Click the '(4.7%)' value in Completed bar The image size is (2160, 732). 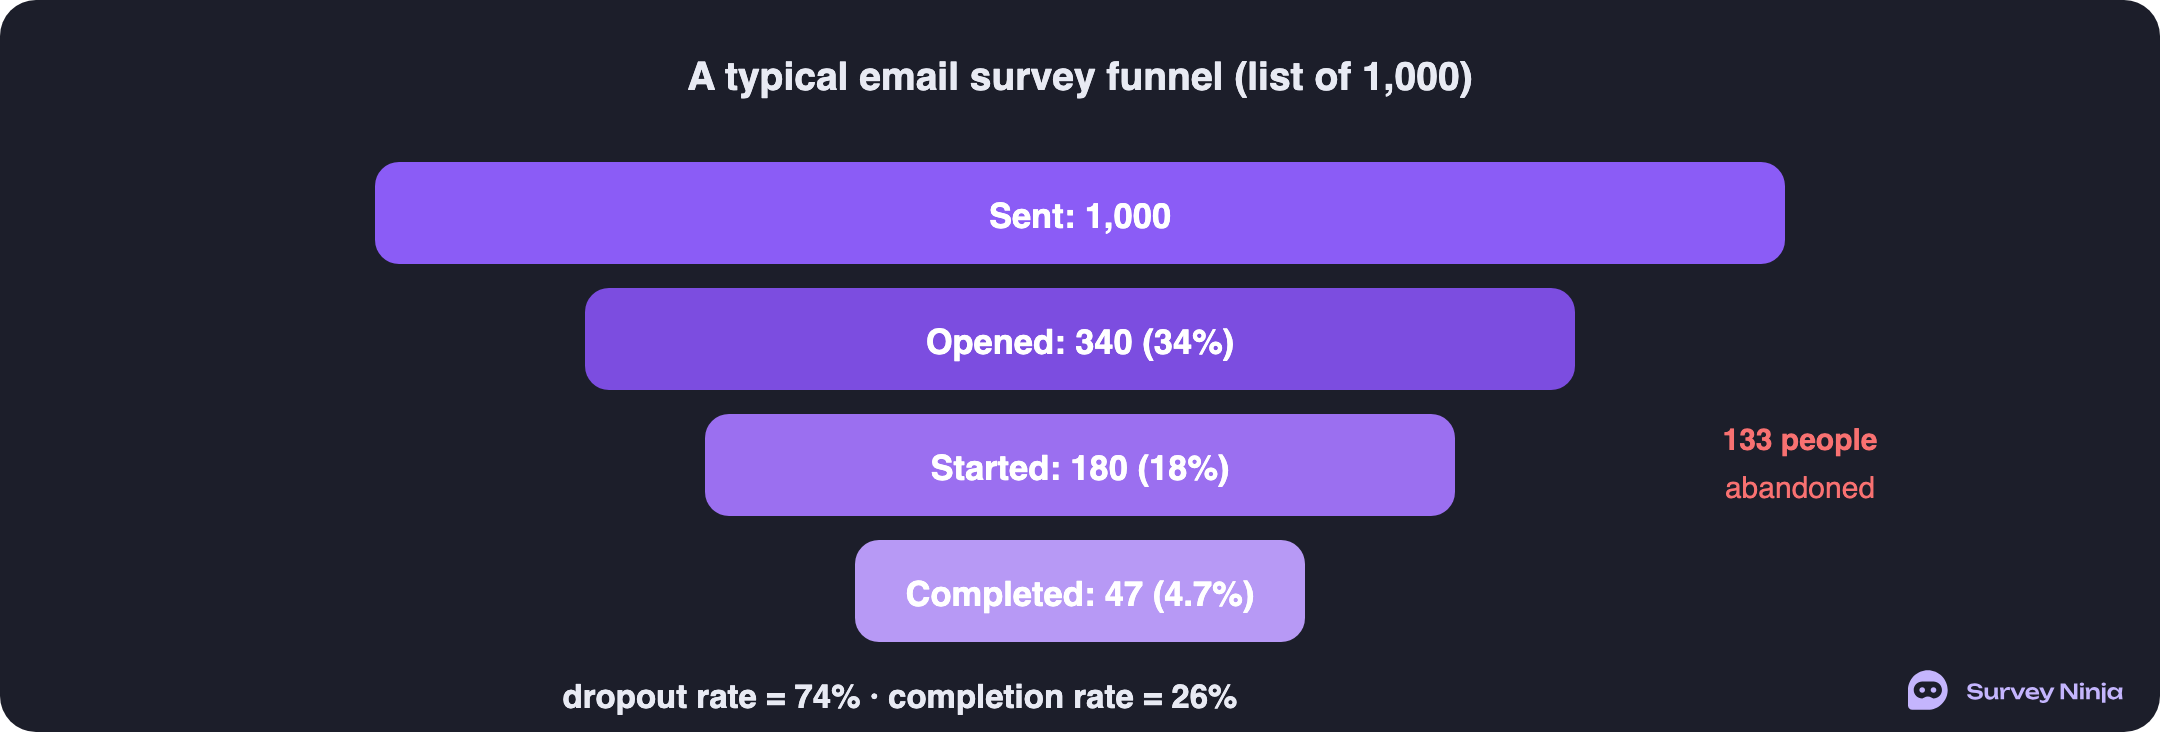point(1203,594)
